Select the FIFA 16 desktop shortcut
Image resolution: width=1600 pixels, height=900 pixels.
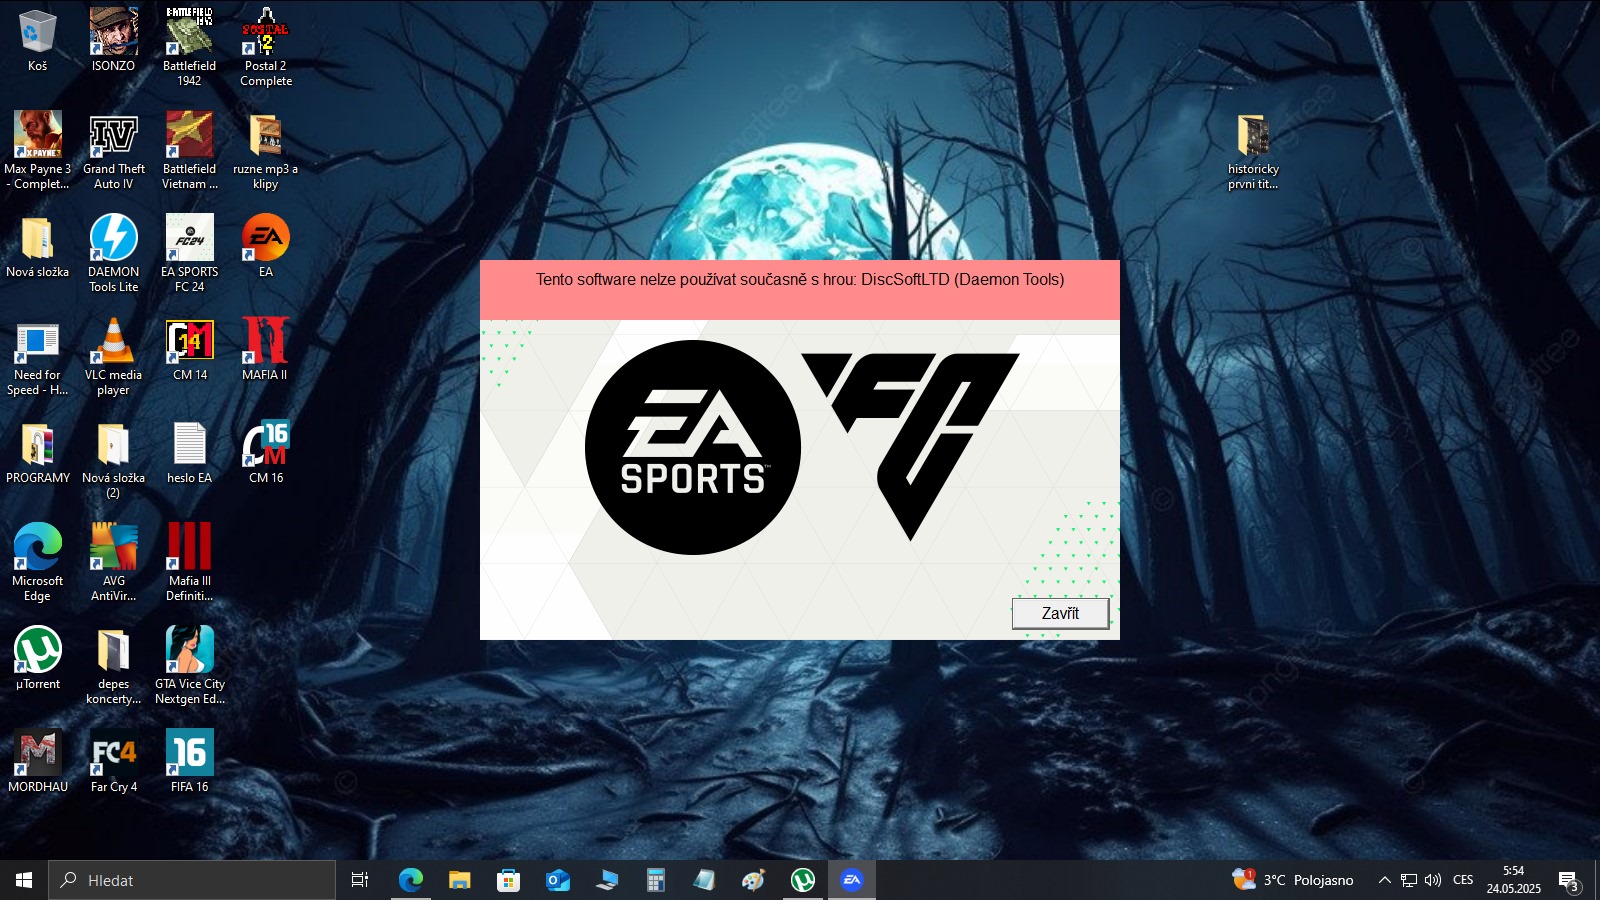coord(189,762)
